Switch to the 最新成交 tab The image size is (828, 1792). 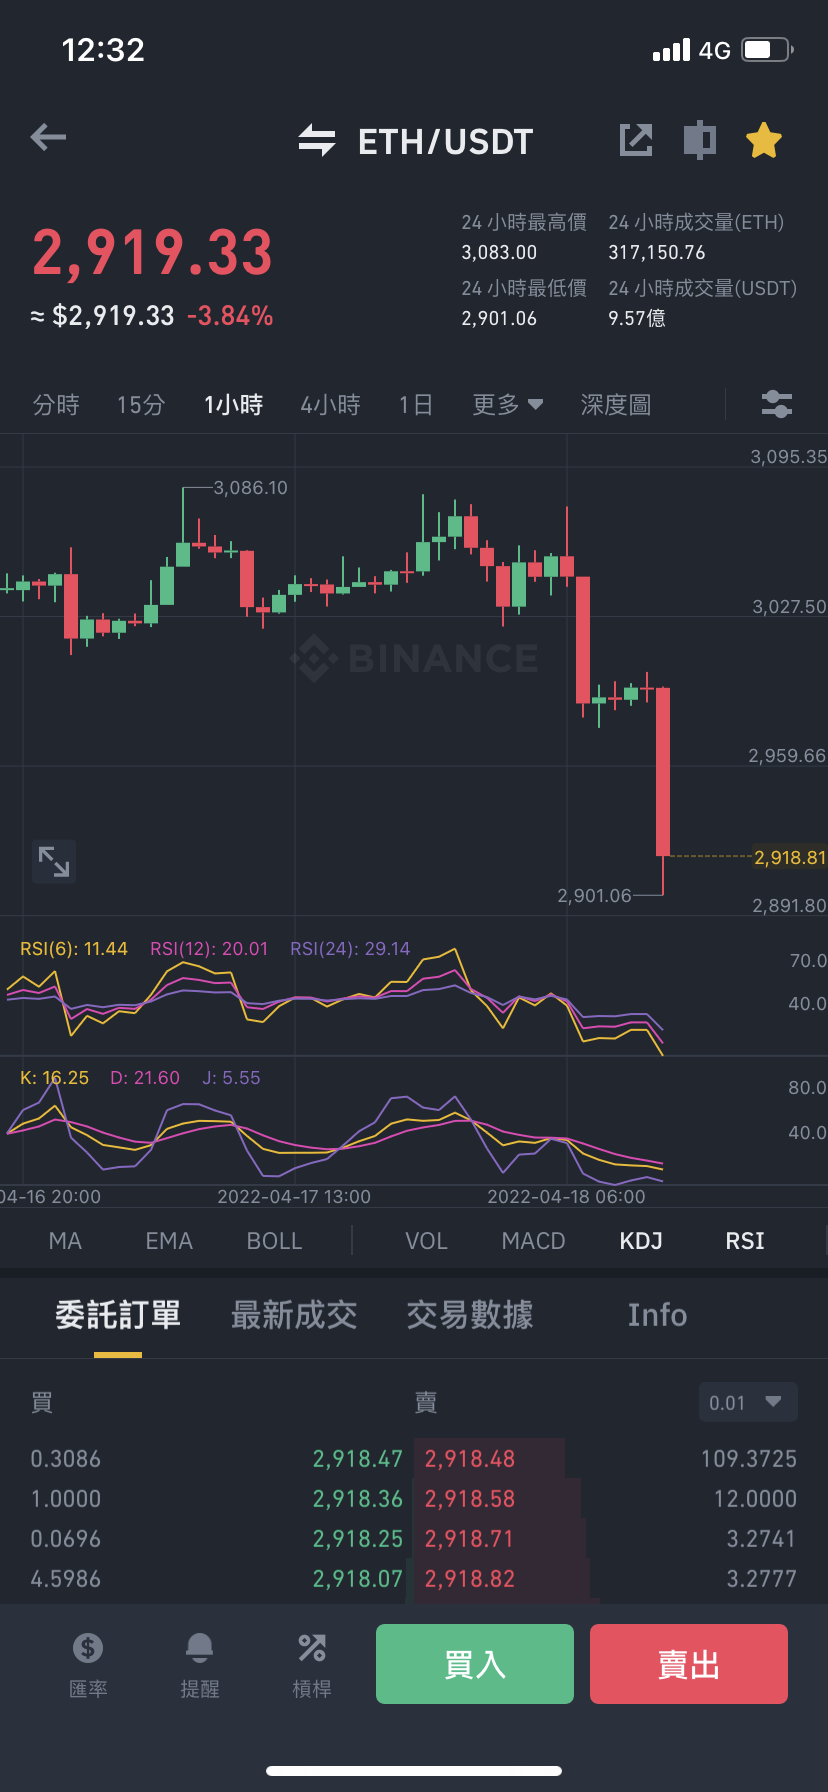[294, 1315]
